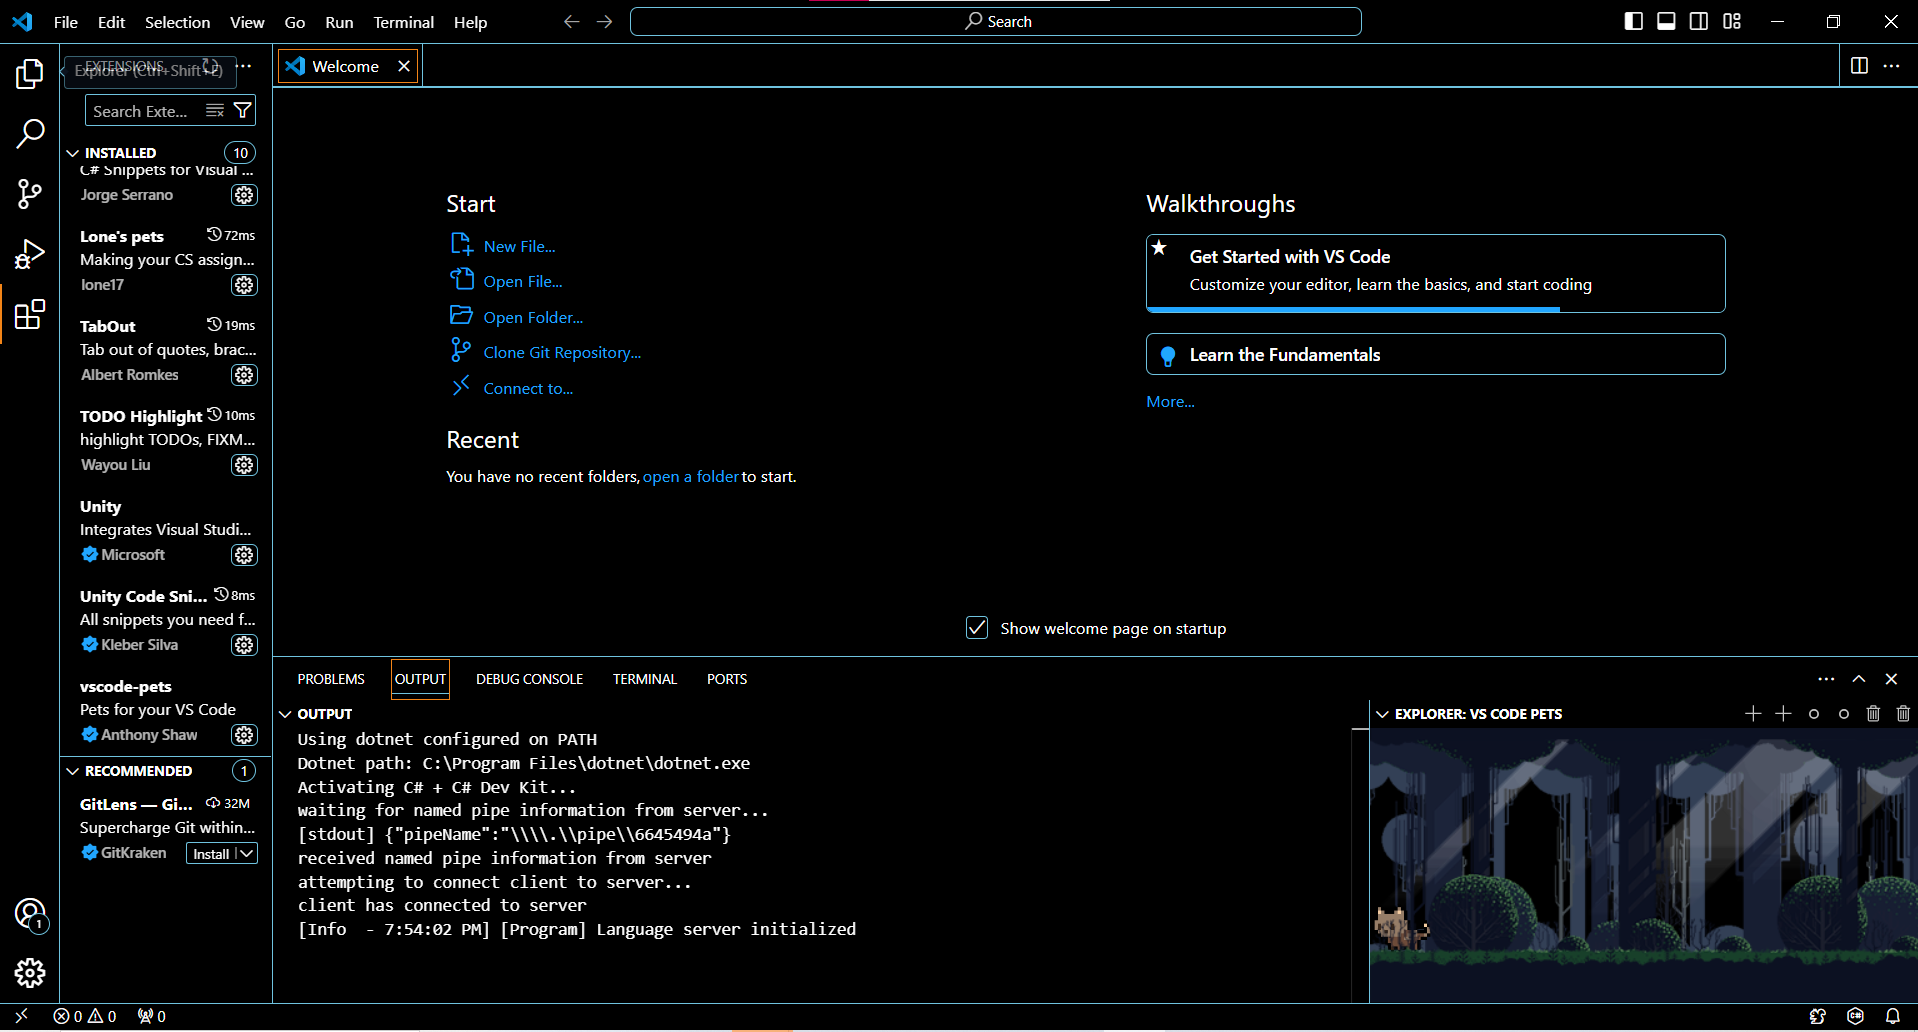The image size is (1918, 1032).
Task: Install the GitLens extension
Action: [x=211, y=853]
